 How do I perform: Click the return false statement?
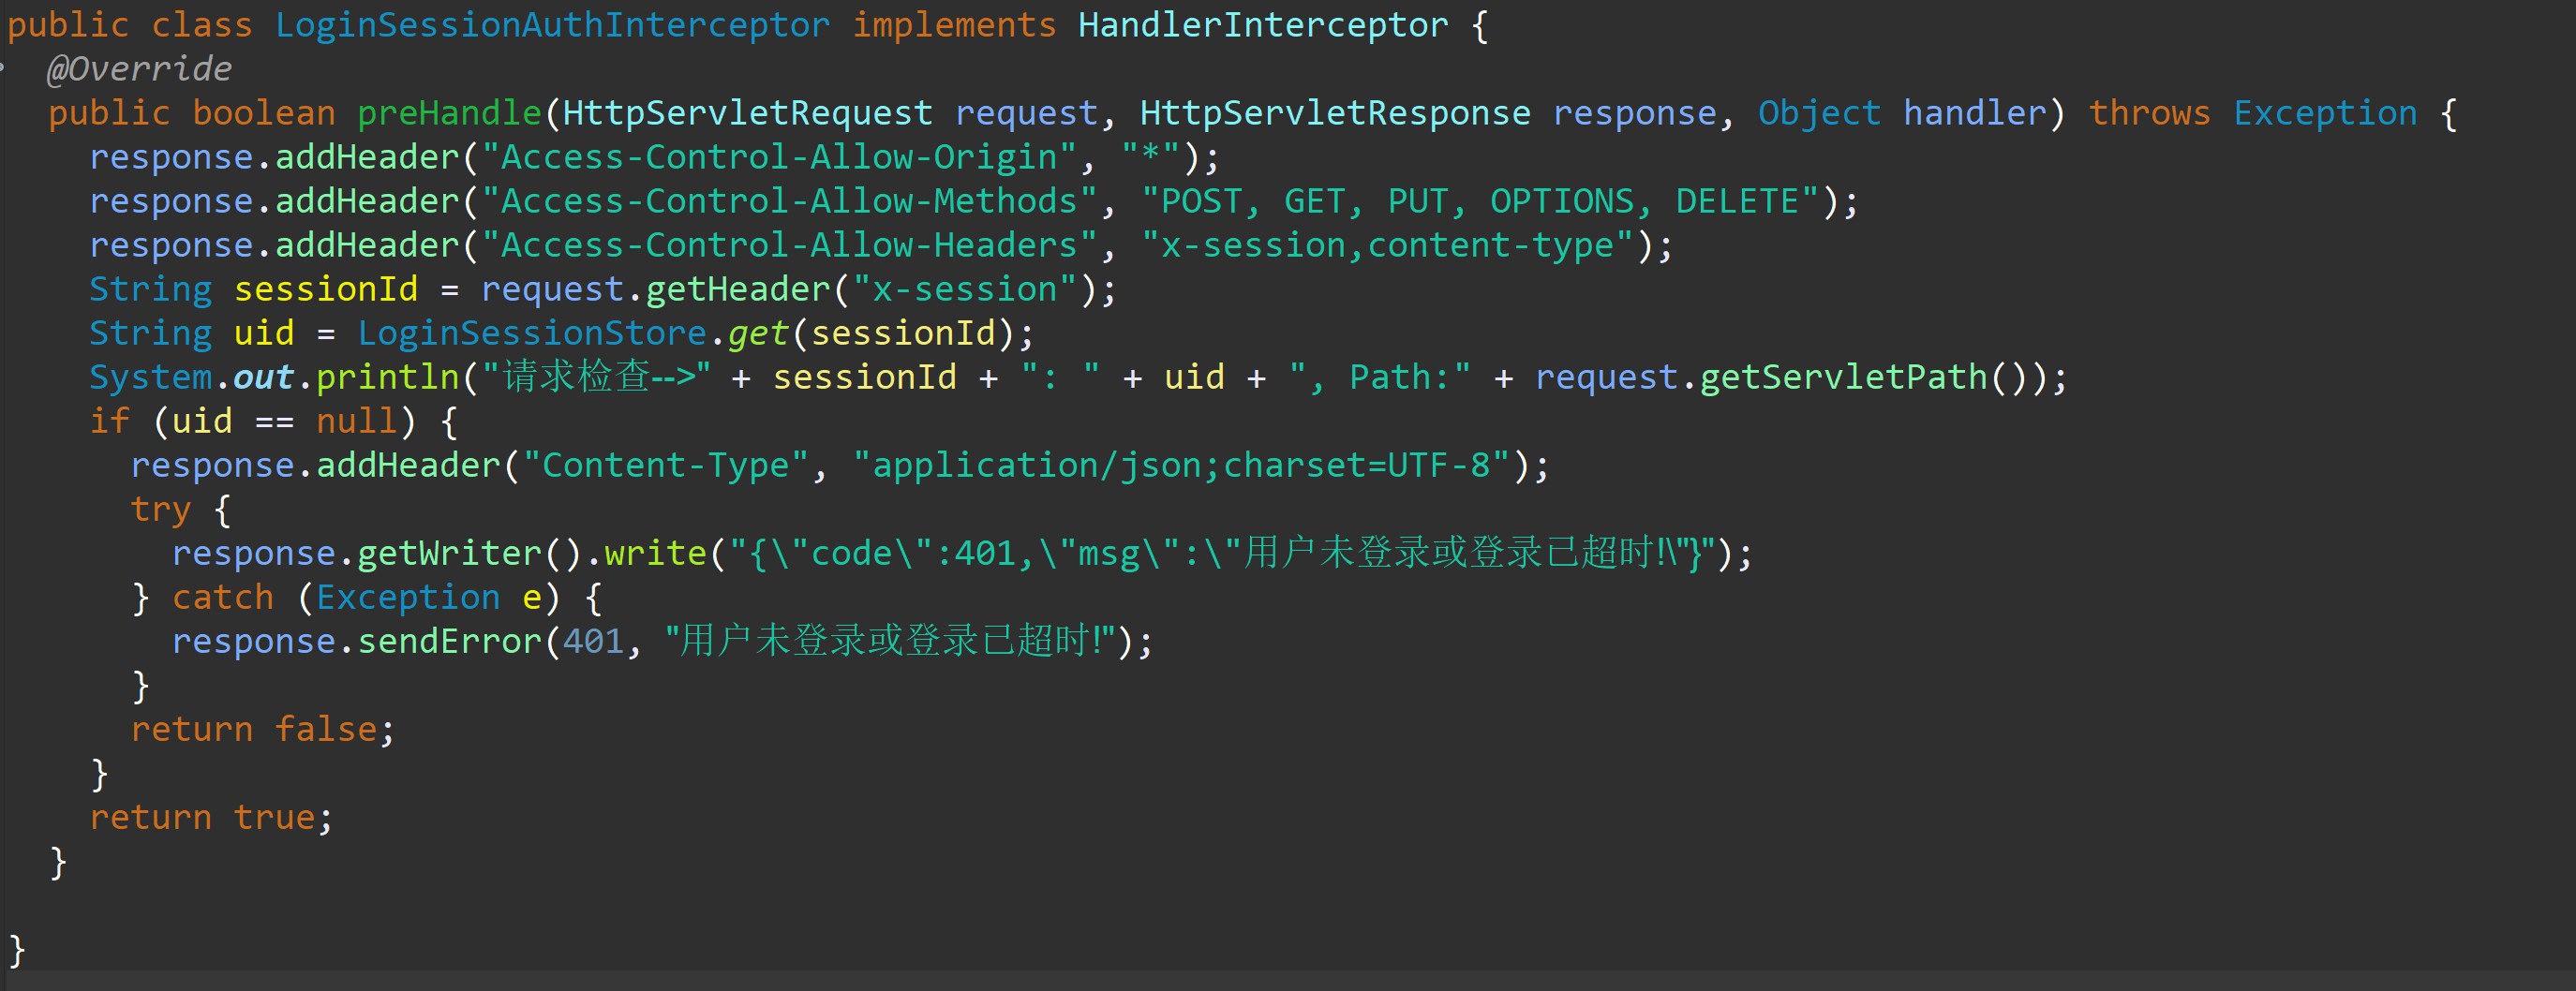[262, 729]
